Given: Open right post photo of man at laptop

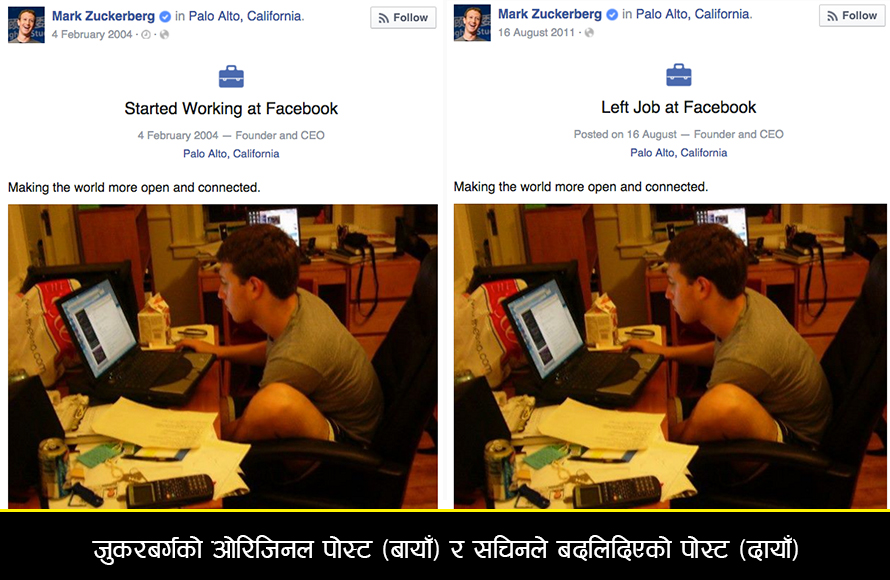Looking at the screenshot, I should pyautogui.click(x=670, y=356).
